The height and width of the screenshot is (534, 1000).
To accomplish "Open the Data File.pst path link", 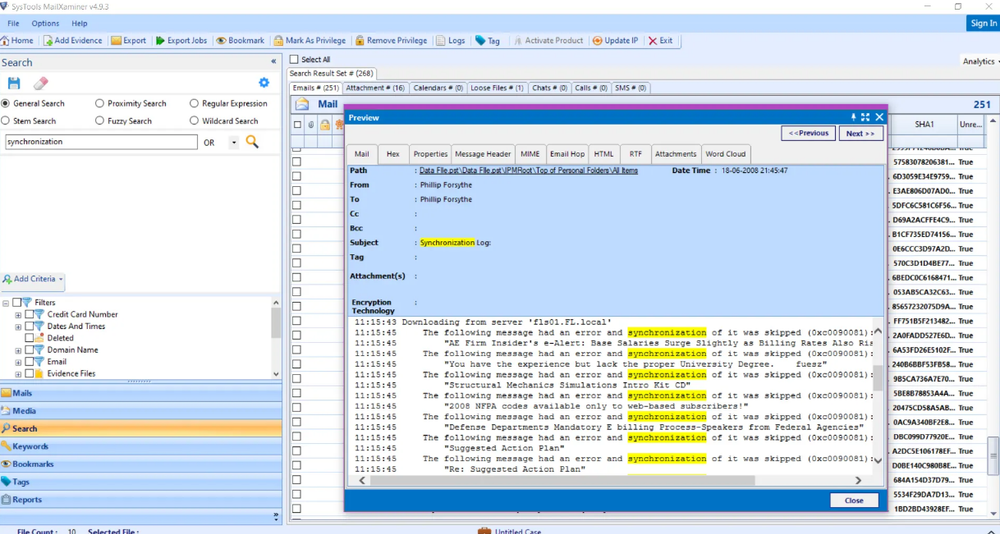I will pyautogui.click(x=528, y=170).
